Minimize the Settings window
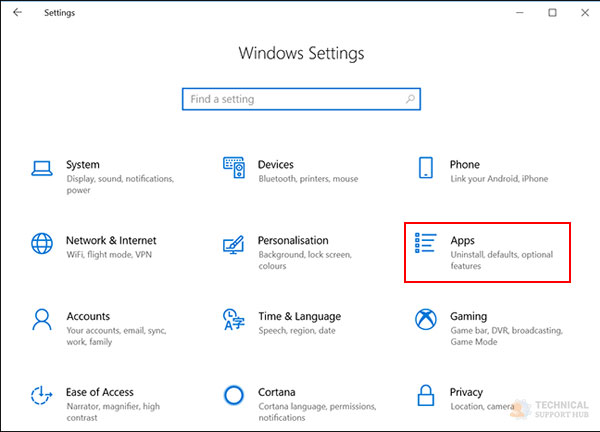Screen dimensions: 600x432 (x=520, y=13)
